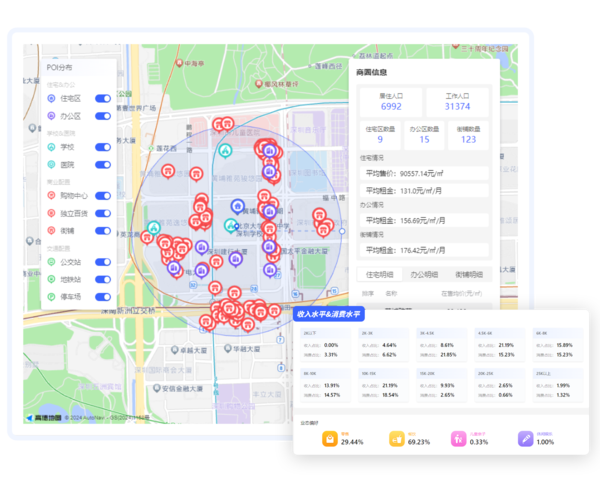Image resolution: width=600 pixels, height=480 pixels.
Task: Click the office rent value 156.69元/㎡/月
Action: 422,221
